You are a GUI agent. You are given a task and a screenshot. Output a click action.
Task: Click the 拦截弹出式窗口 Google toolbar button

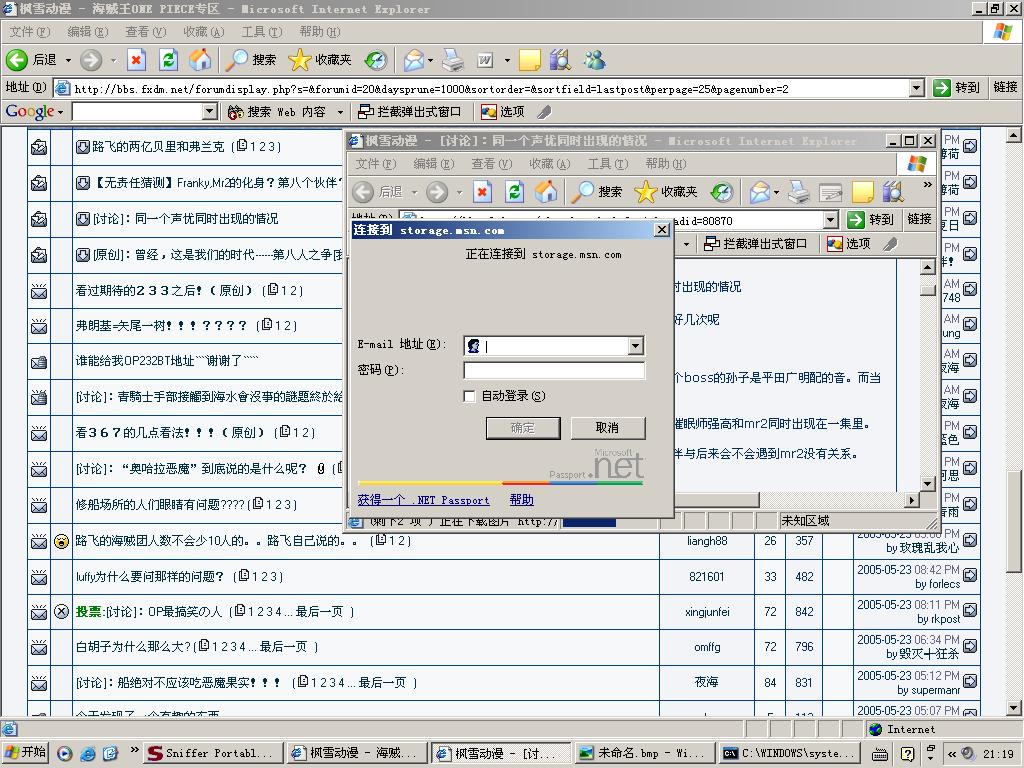410,112
